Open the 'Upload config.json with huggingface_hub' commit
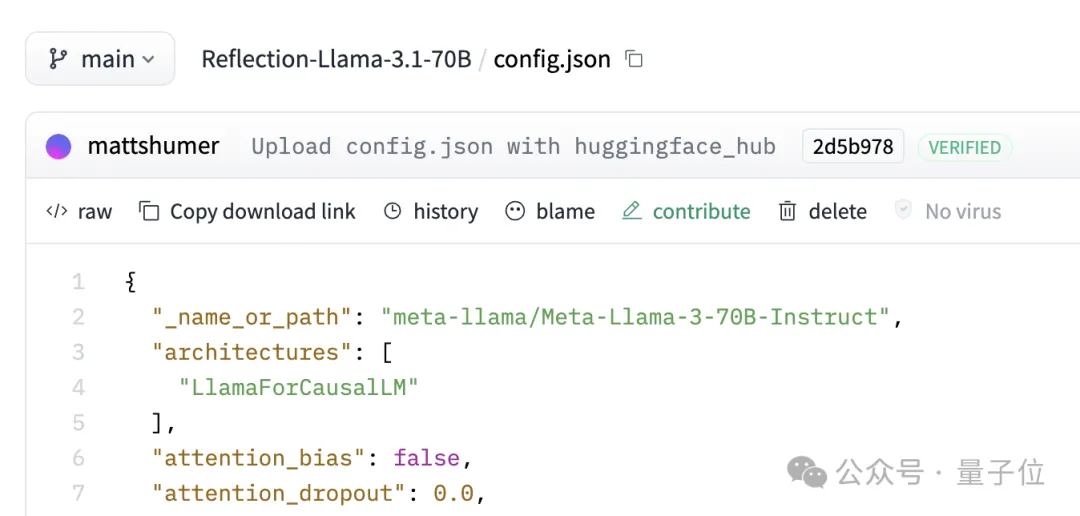This screenshot has height=516, width=1080. [513, 147]
